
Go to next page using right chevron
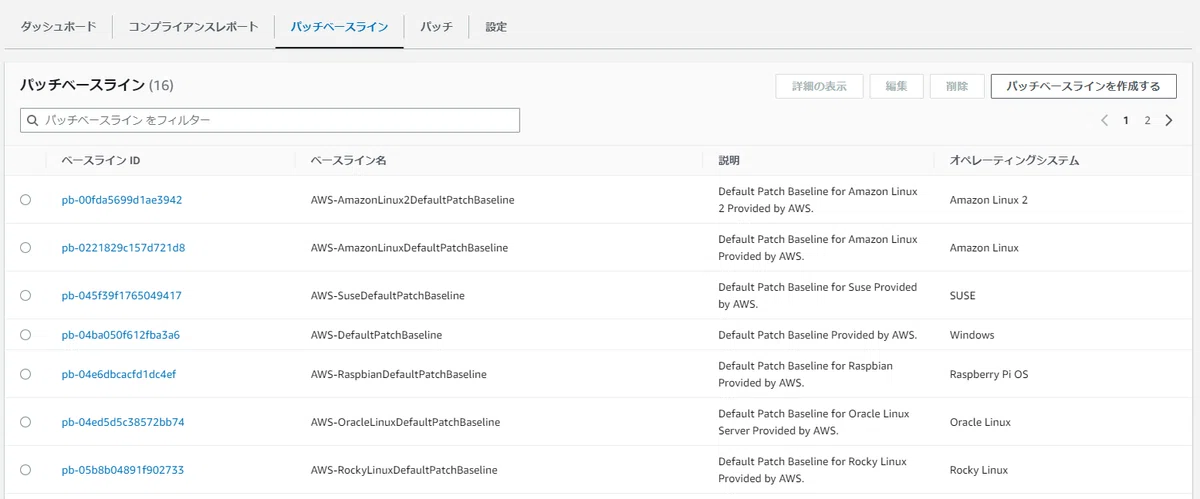click(x=1169, y=120)
